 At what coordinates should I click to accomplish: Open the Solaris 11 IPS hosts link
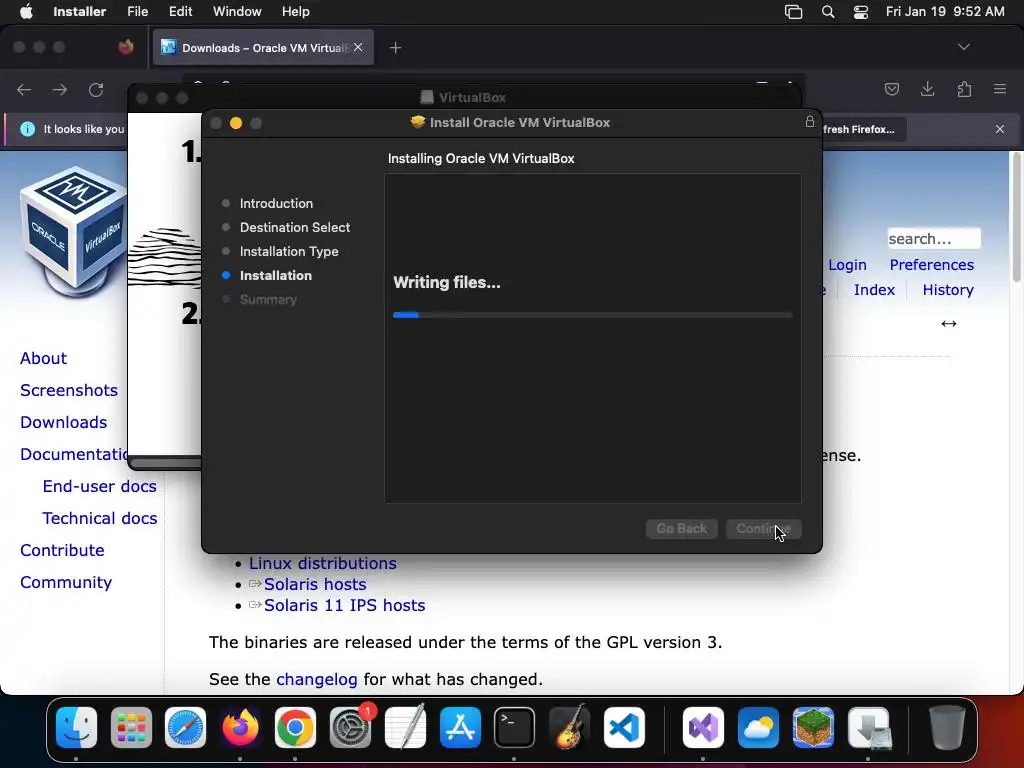click(344, 605)
